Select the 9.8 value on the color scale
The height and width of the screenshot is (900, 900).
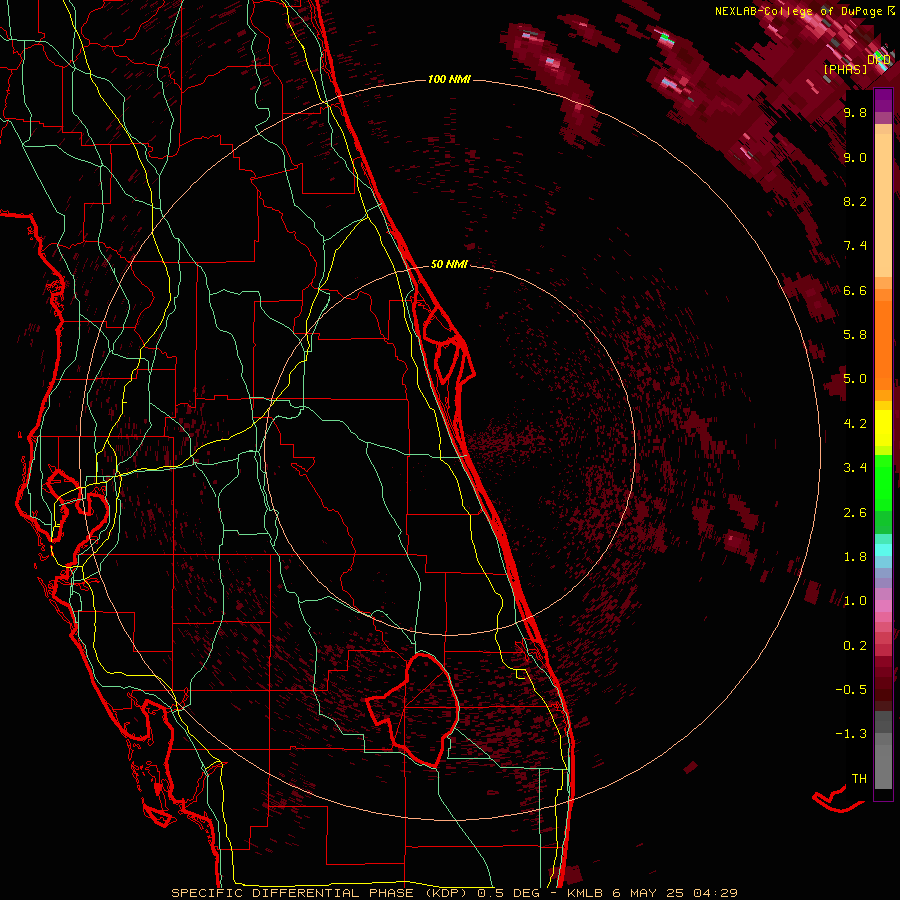[x=855, y=112]
